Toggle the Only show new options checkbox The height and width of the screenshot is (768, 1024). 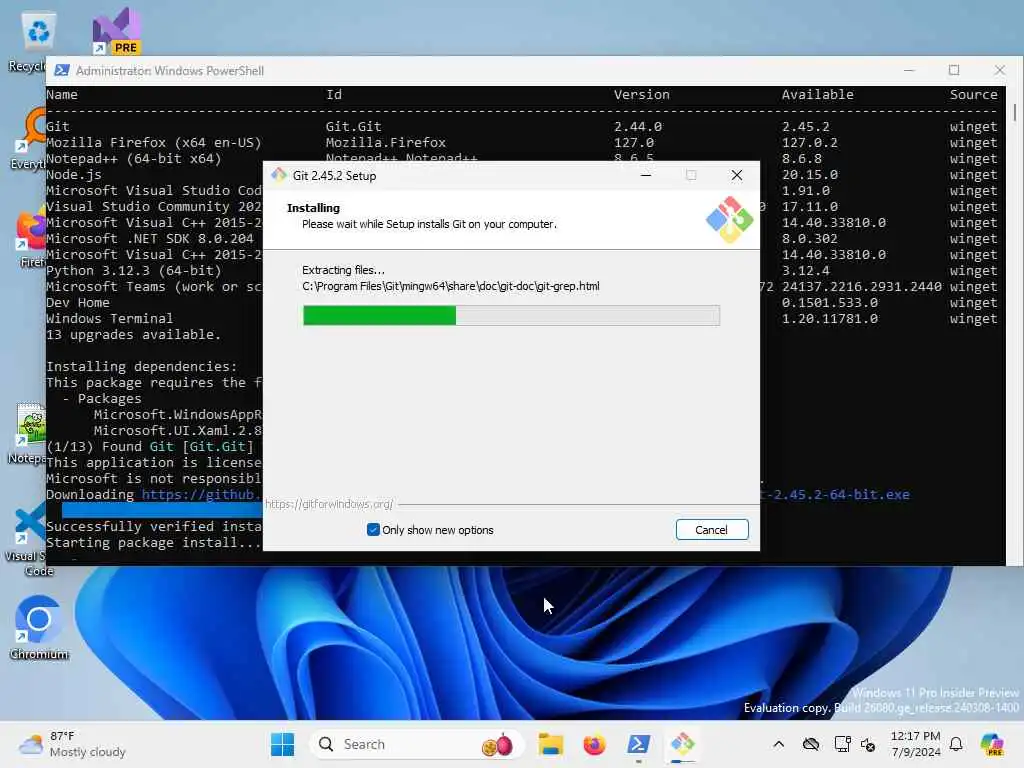point(373,530)
